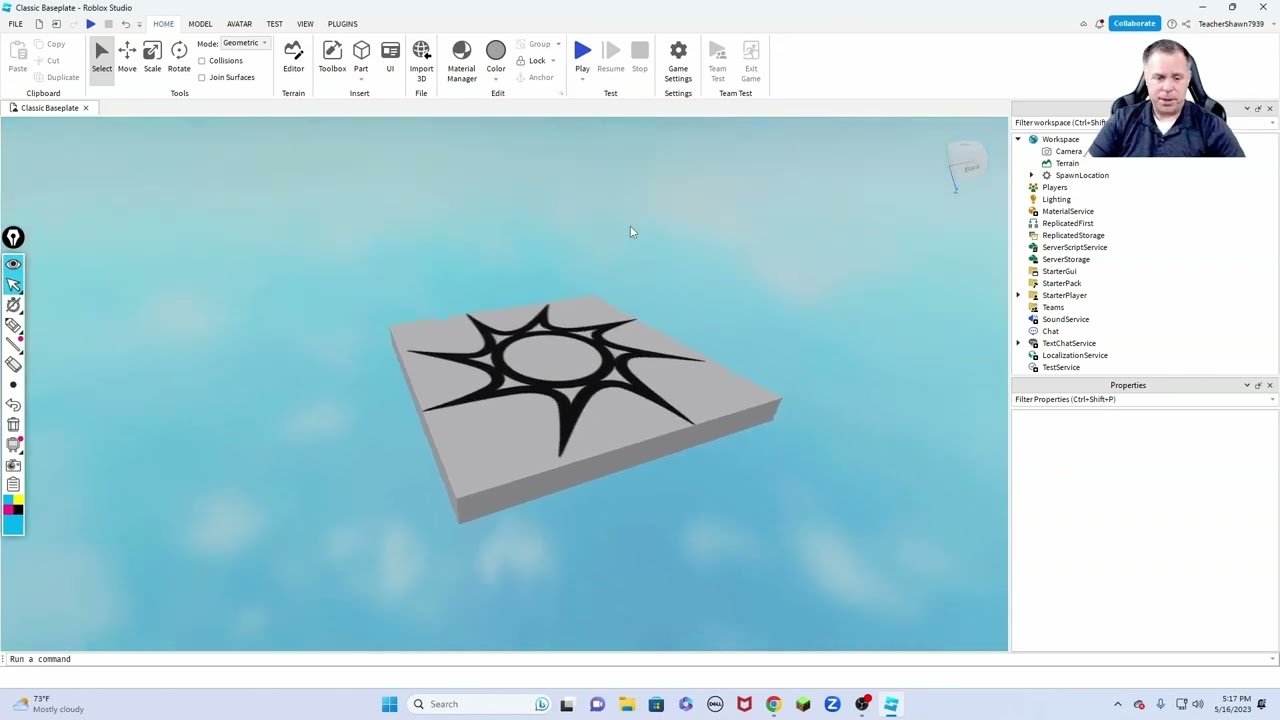Choose the line drawing tool in annotation toolbar
This screenshot has height=720, width=1280.
pos(13,345)
